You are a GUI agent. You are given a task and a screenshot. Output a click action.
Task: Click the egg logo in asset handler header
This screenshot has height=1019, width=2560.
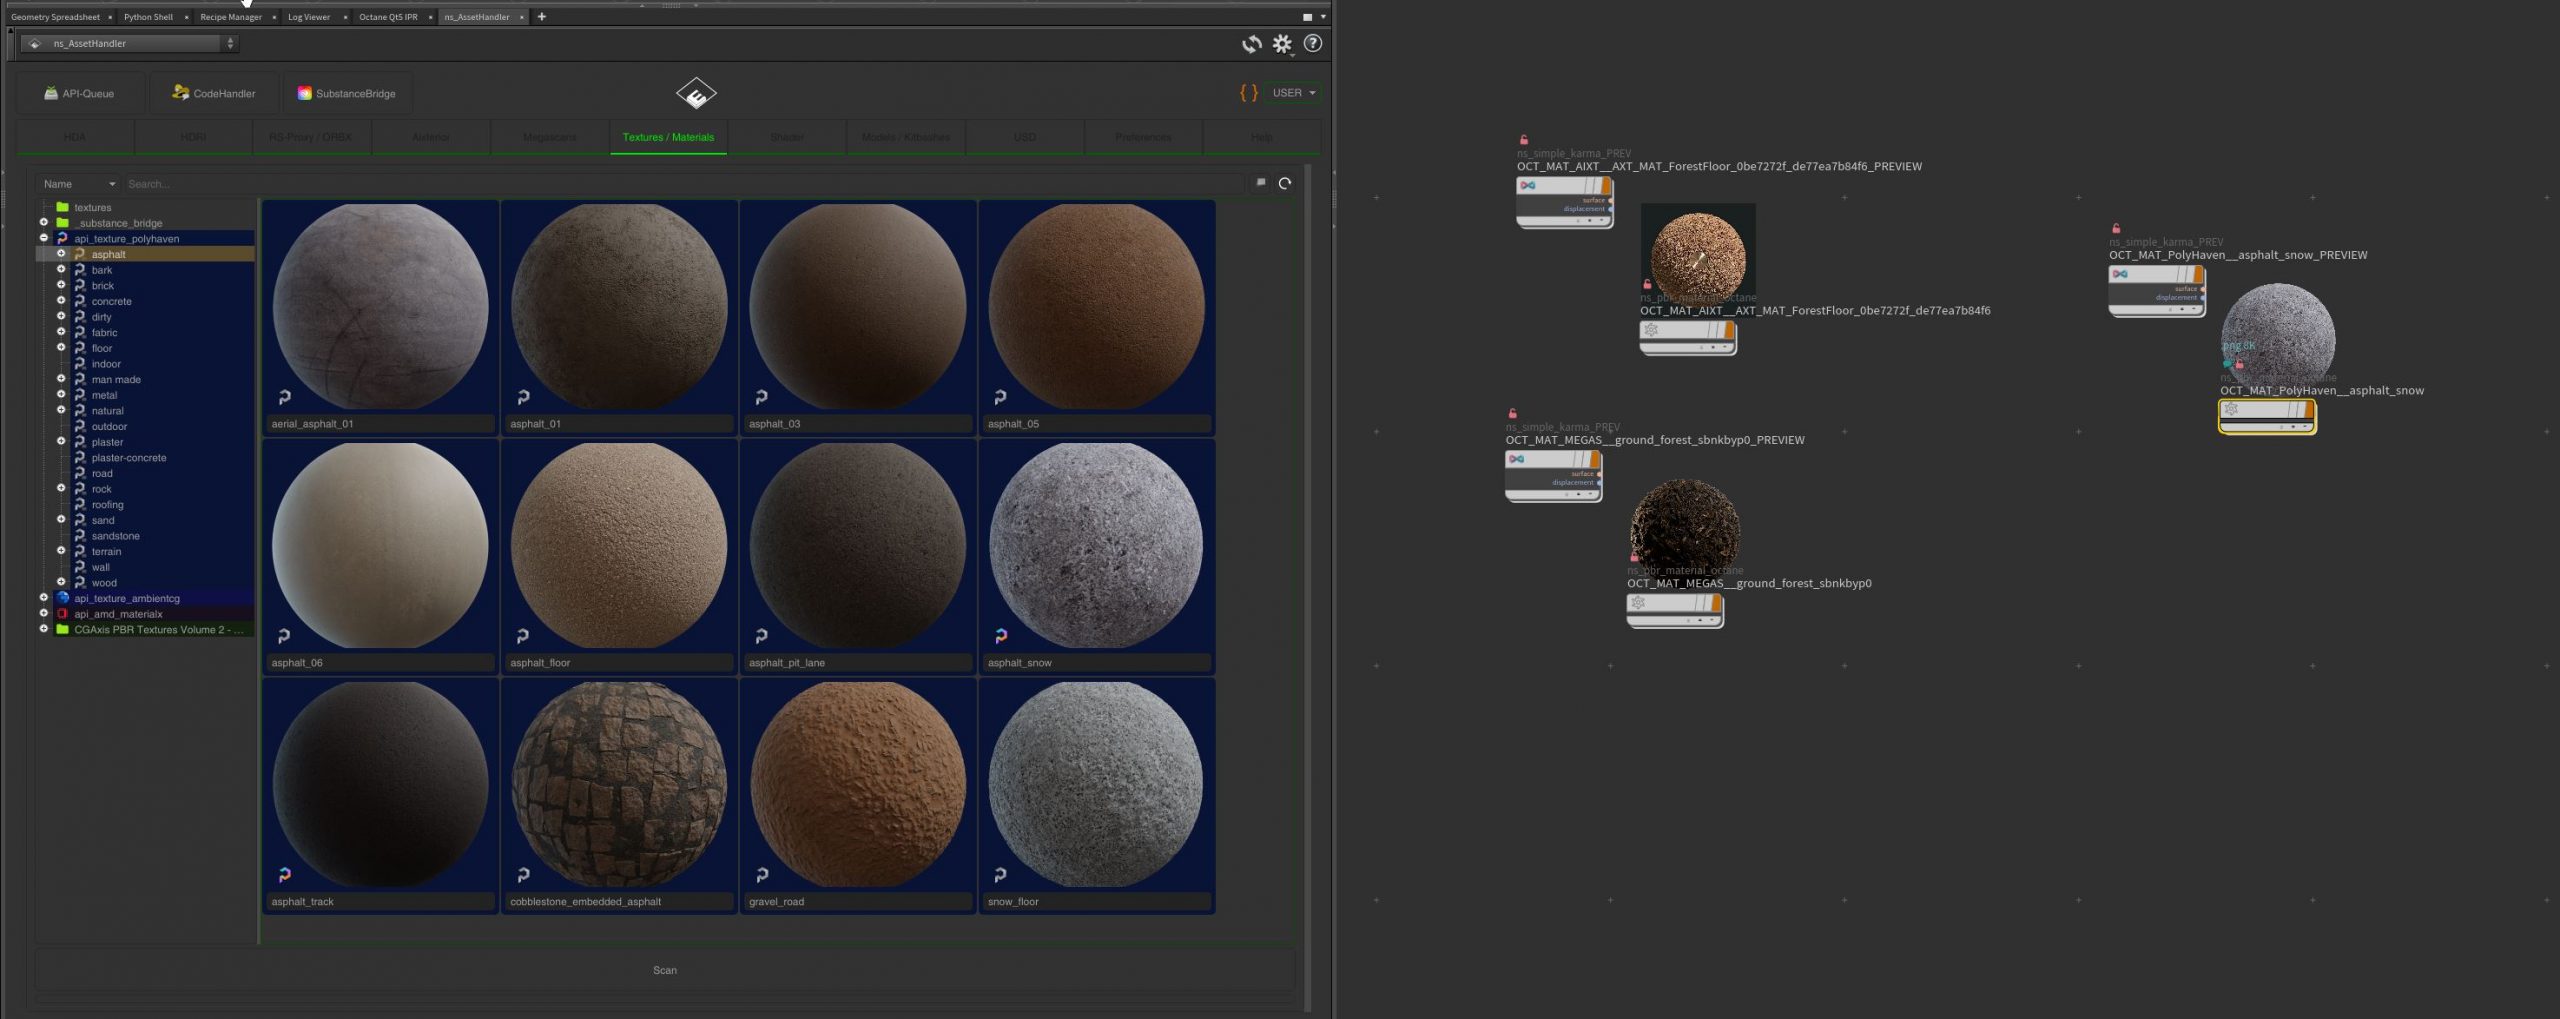coord(696,94)
